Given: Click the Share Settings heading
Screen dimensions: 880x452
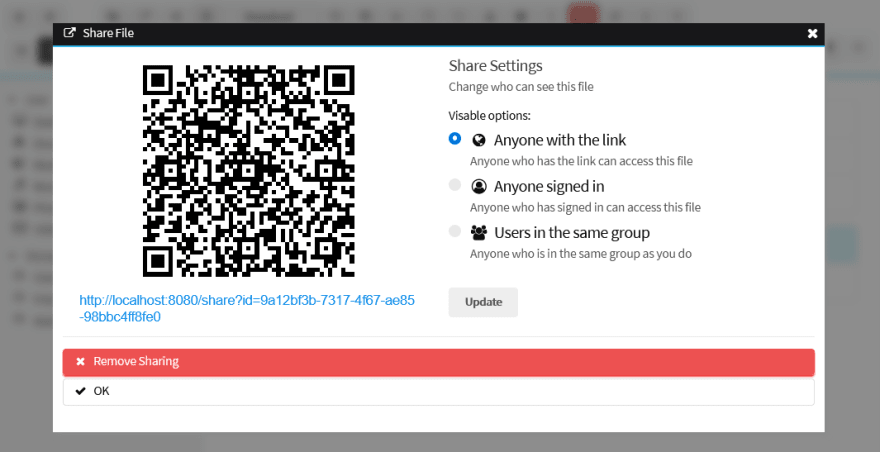Looking at the screenshot, I should [495, 66].
